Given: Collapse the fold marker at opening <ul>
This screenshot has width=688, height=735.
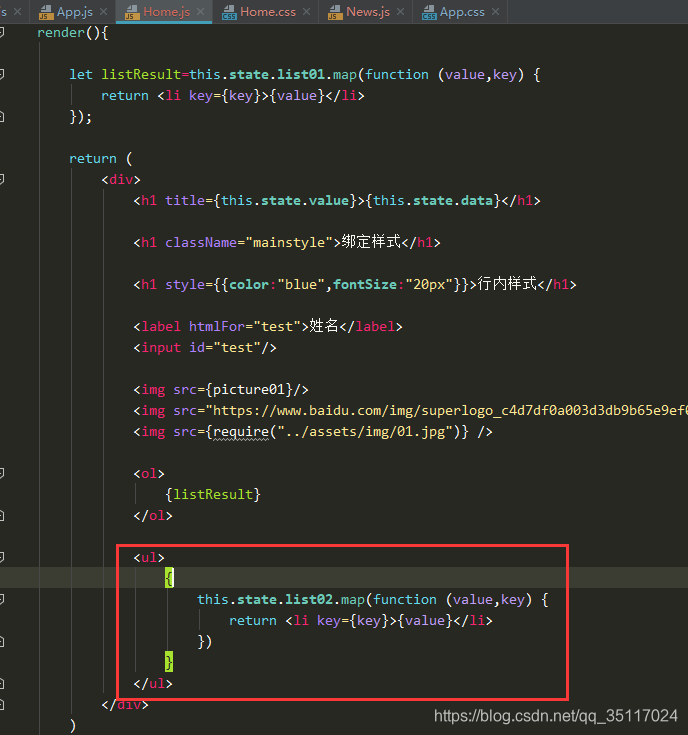Looking at the screenshot, I should (2, 557).
